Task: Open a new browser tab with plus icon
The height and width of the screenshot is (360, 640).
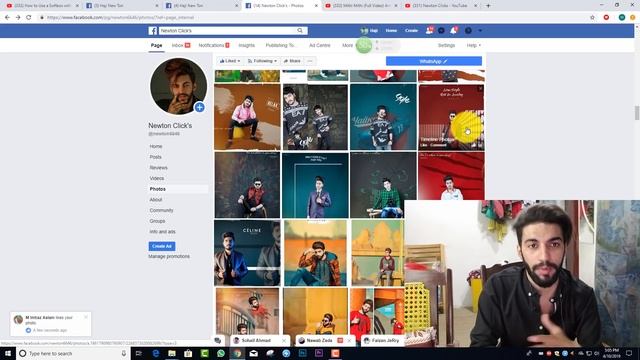Action: pyautogui.click(x=488, y=6)
